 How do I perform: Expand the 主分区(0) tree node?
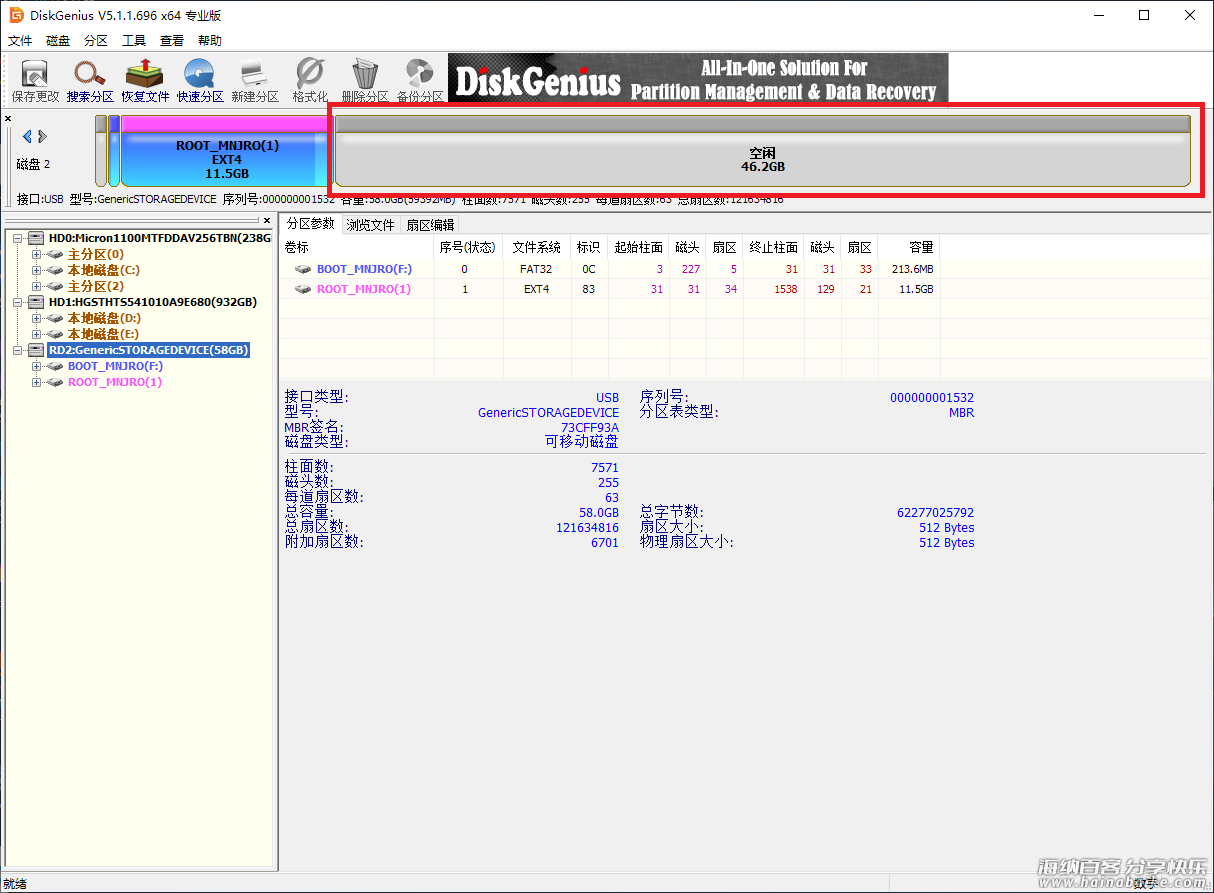(37, 254)
